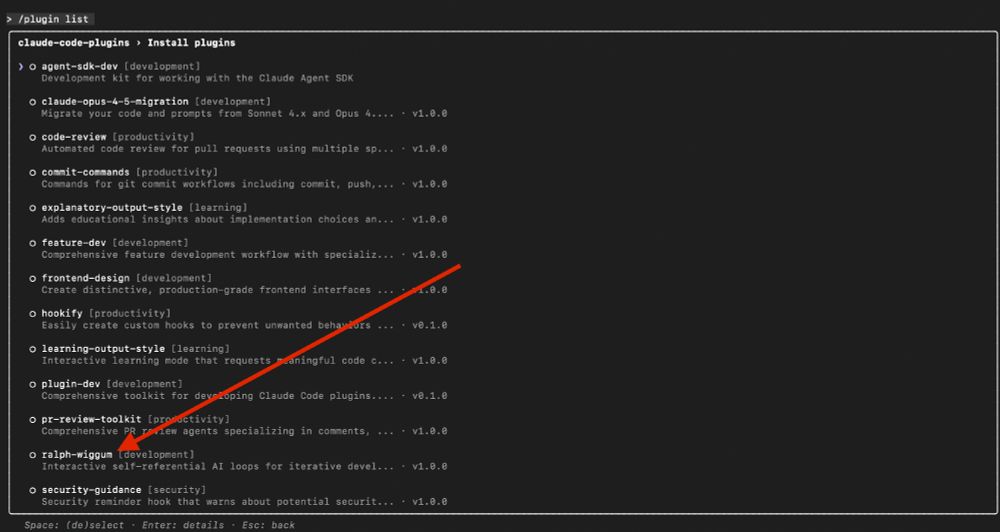Click "Development kit for working with the Claude Agent SDK"
Image resolution: width=1000 pixels, height=532 pixels.
pos(197,78)
